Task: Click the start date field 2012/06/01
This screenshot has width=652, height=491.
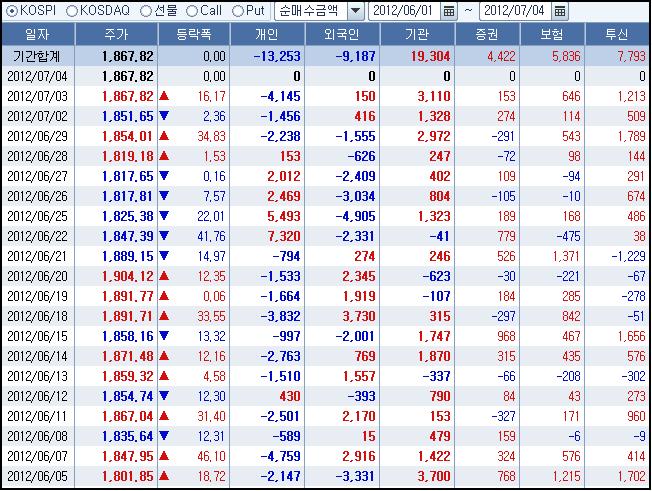Action: 404,11
